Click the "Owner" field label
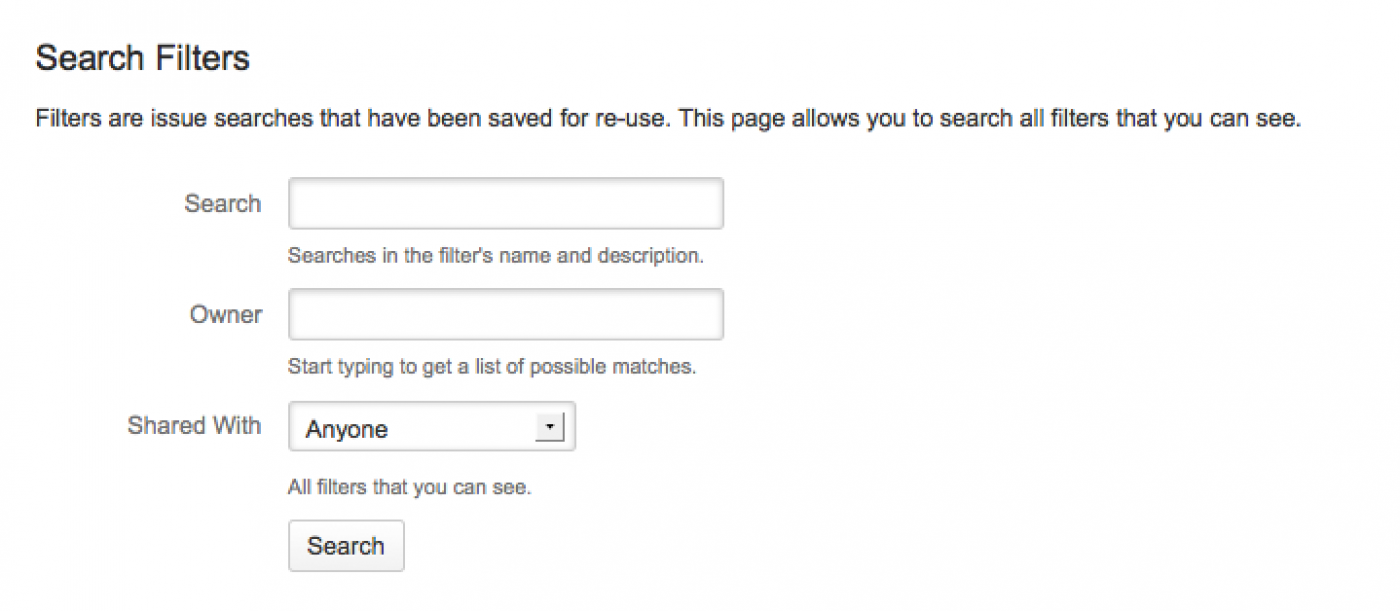This screenshot has height=611, width=1400. point(226,315)
